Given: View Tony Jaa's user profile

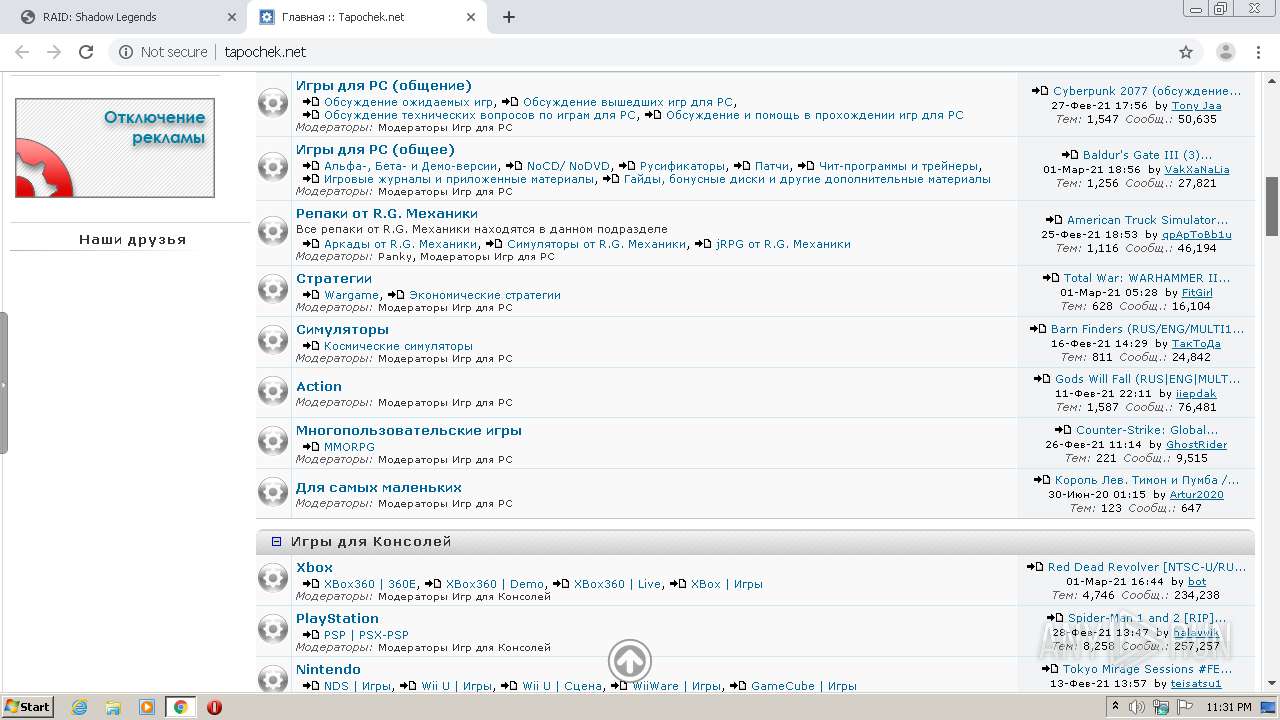Looking at the screenshot, I should [1196, 106].
